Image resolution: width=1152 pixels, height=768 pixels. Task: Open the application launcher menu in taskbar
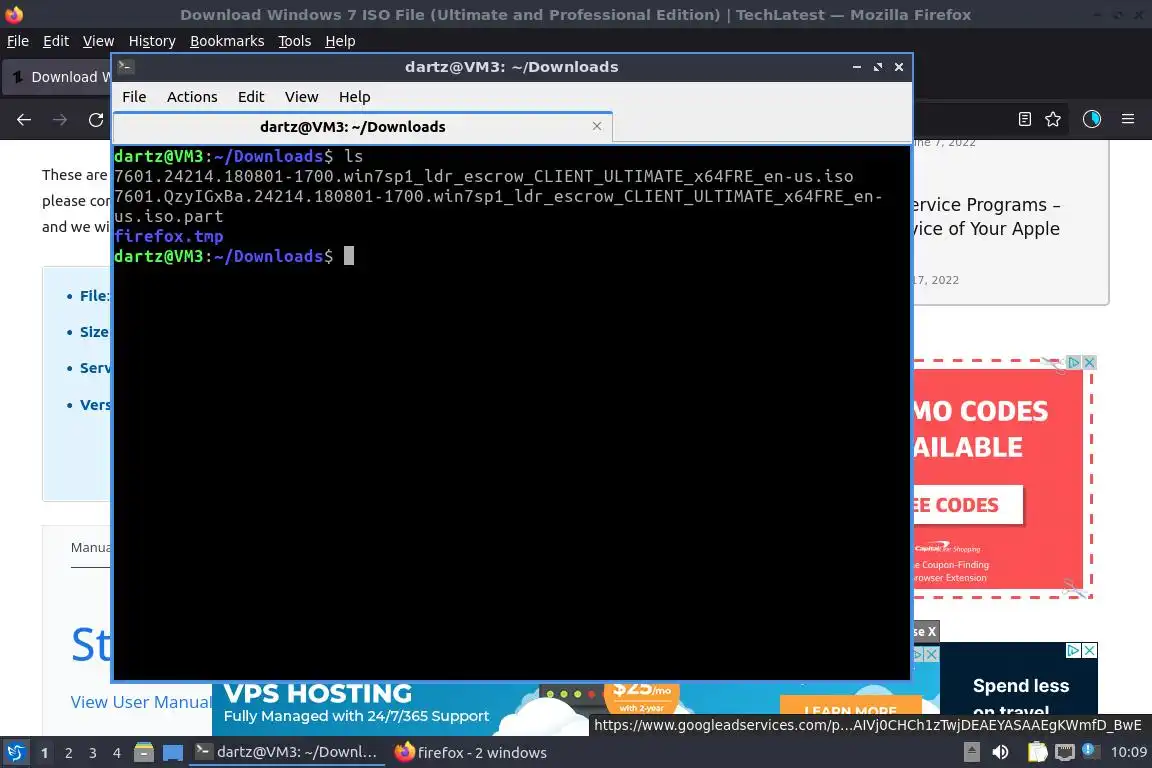point(15,752)
